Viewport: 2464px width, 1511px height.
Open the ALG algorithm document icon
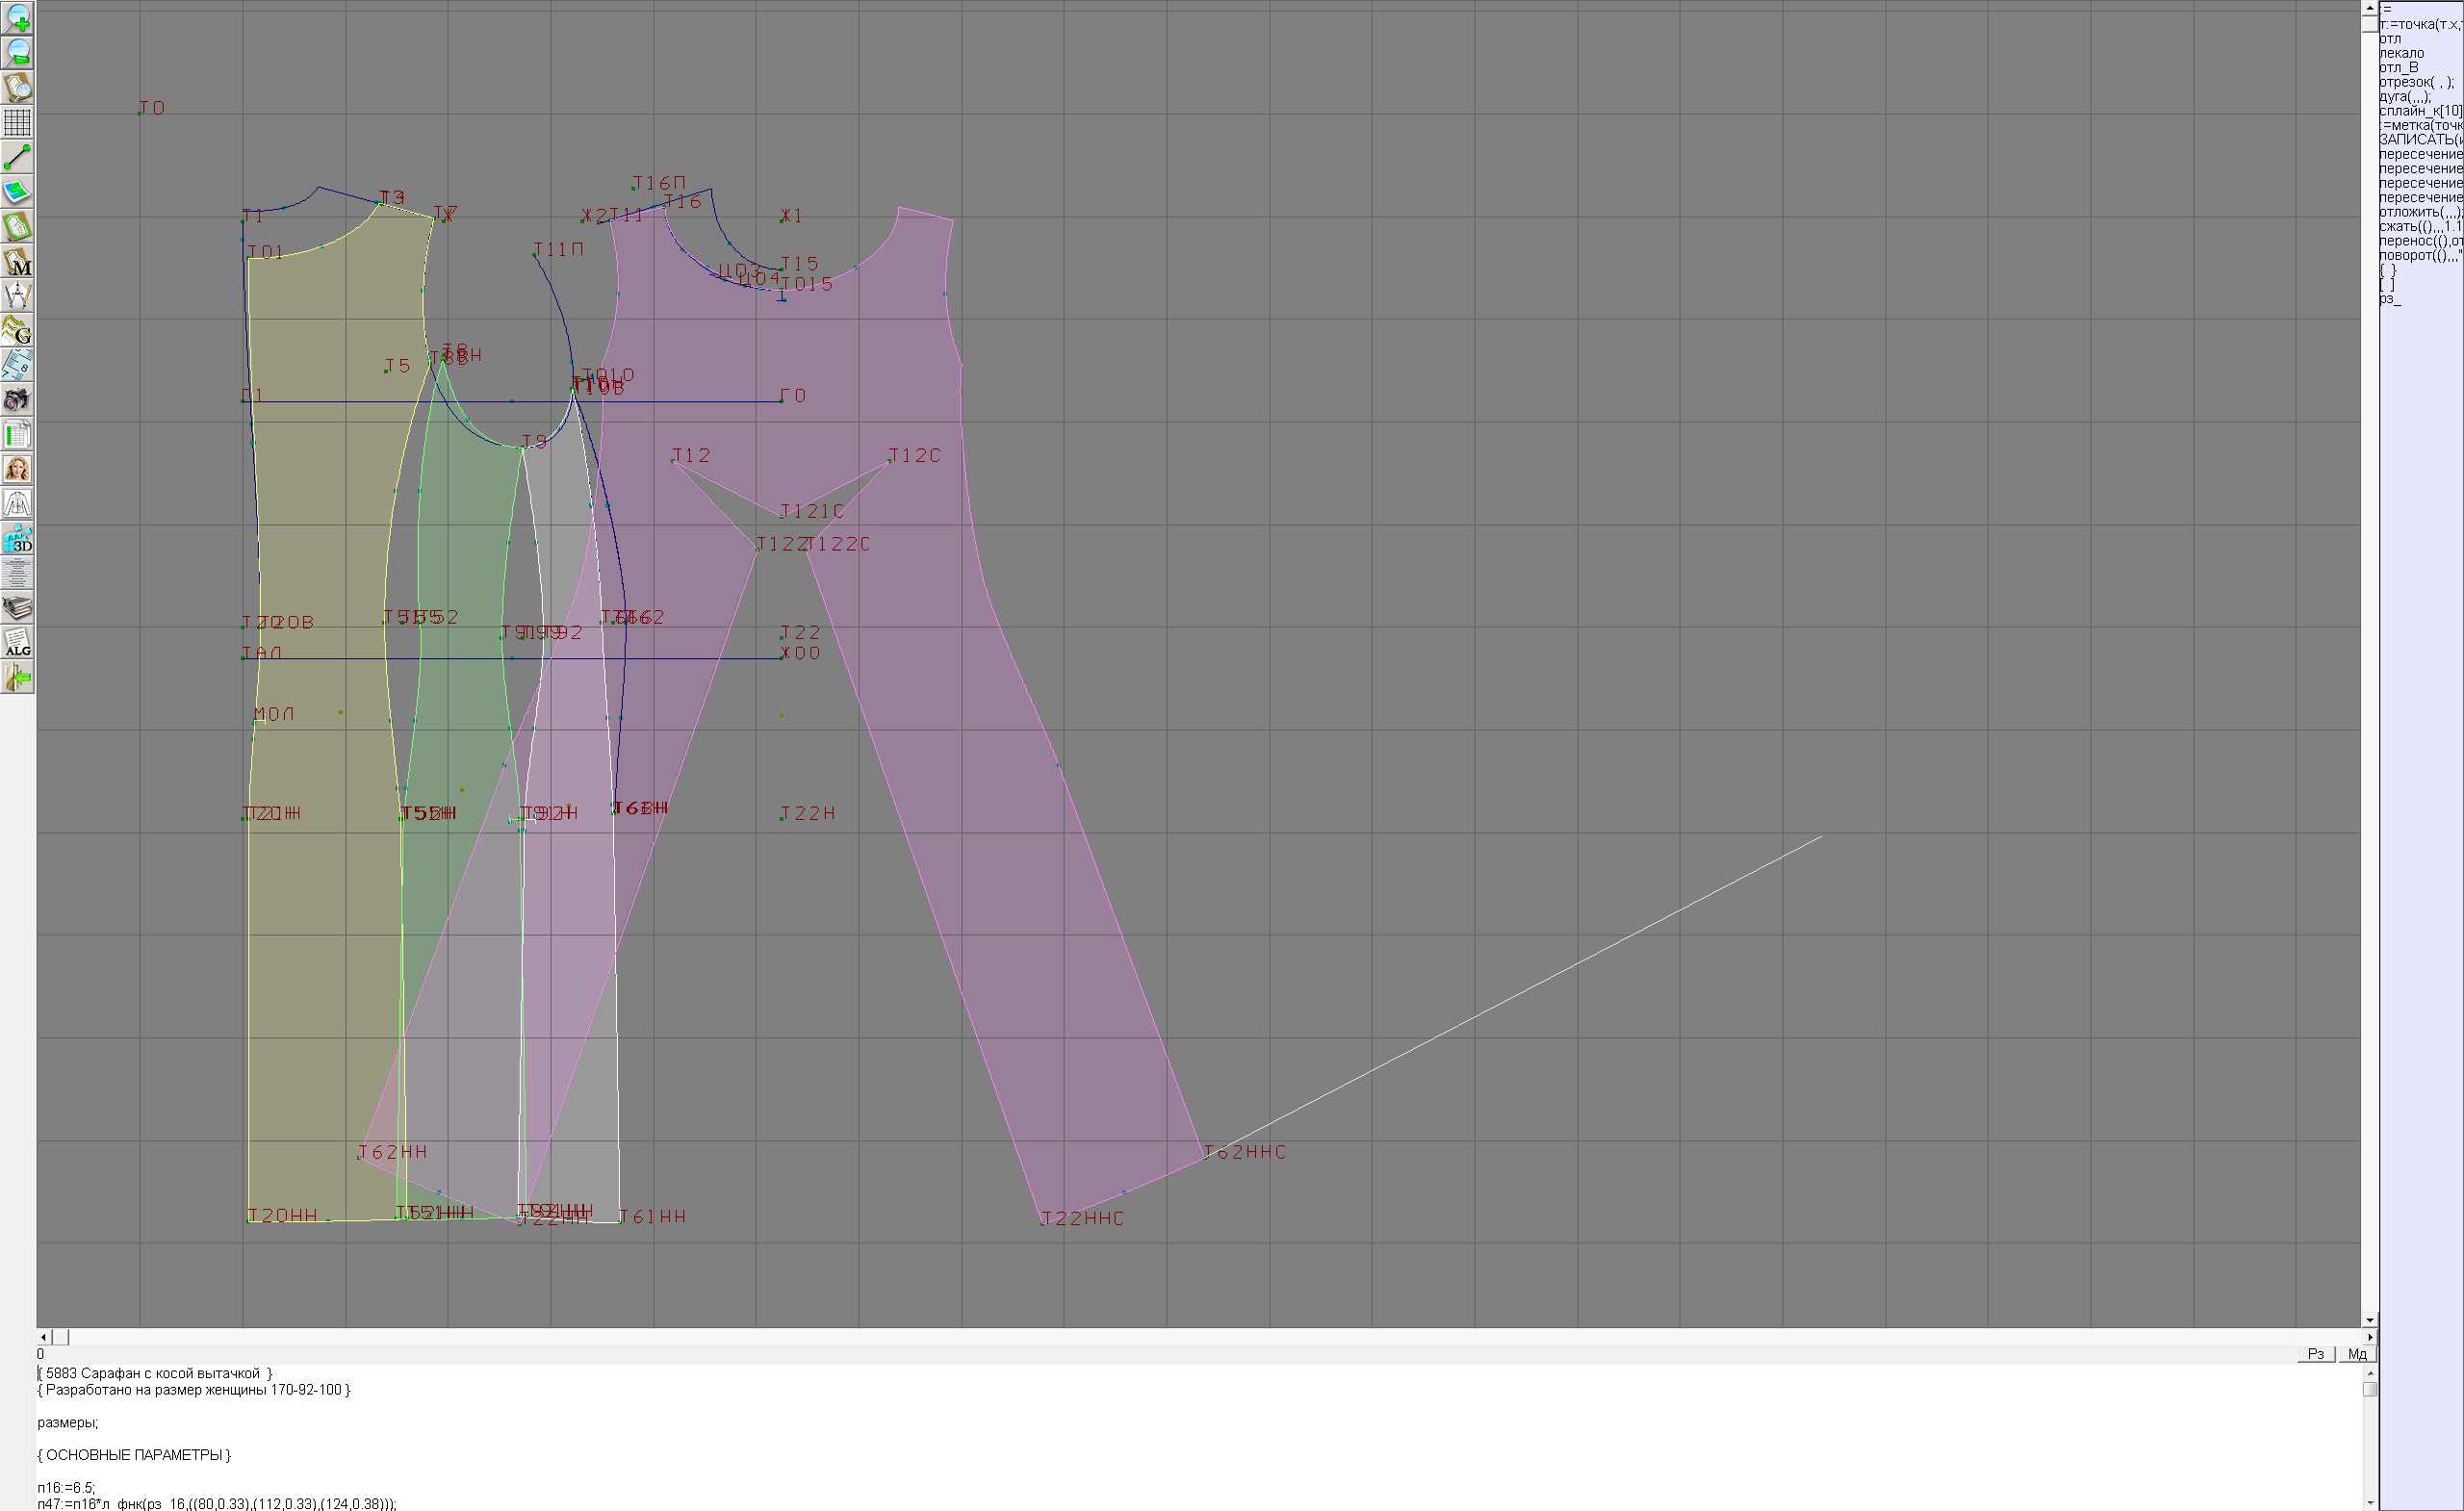[x=17, y=643]
